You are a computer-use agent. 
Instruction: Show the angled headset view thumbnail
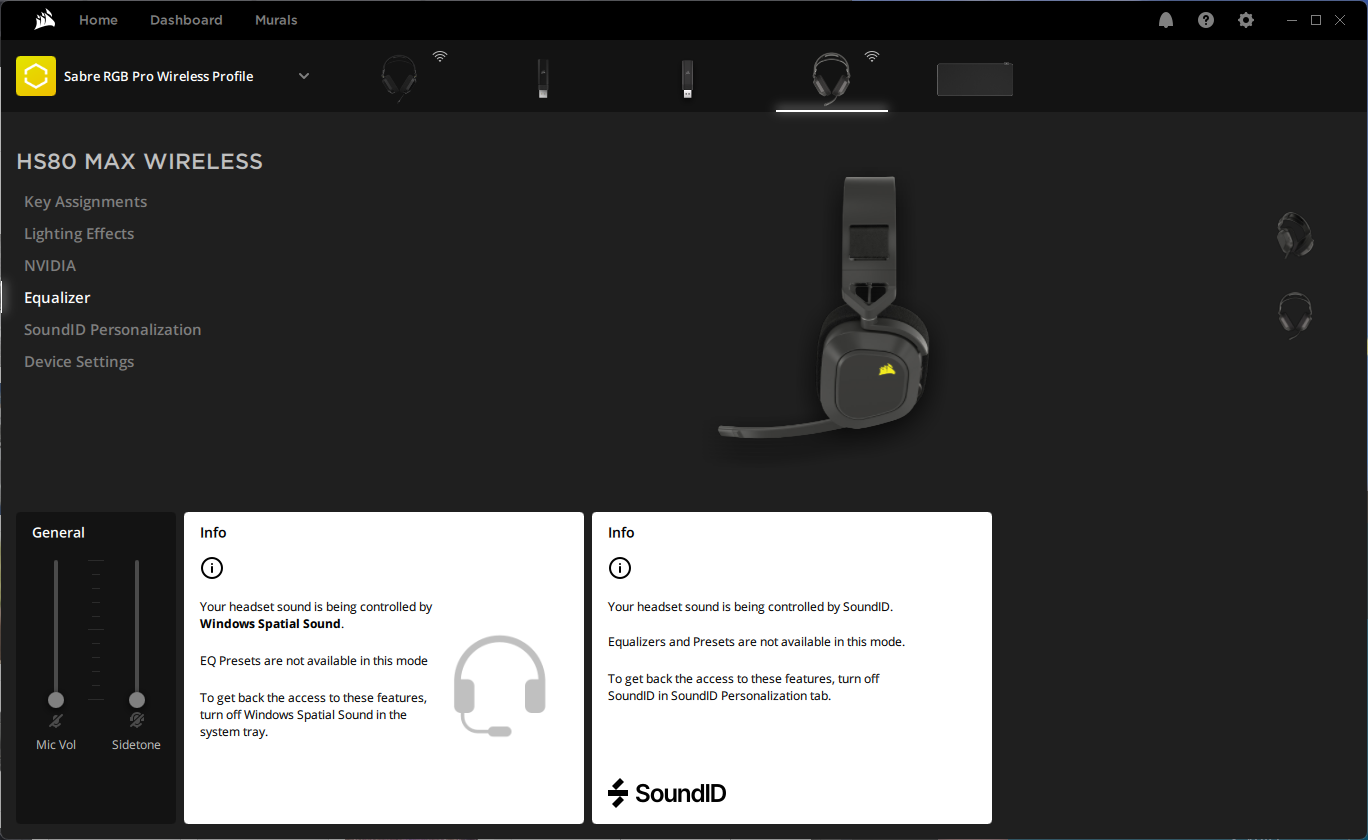pyautogui.click(x=1295, y=236)
